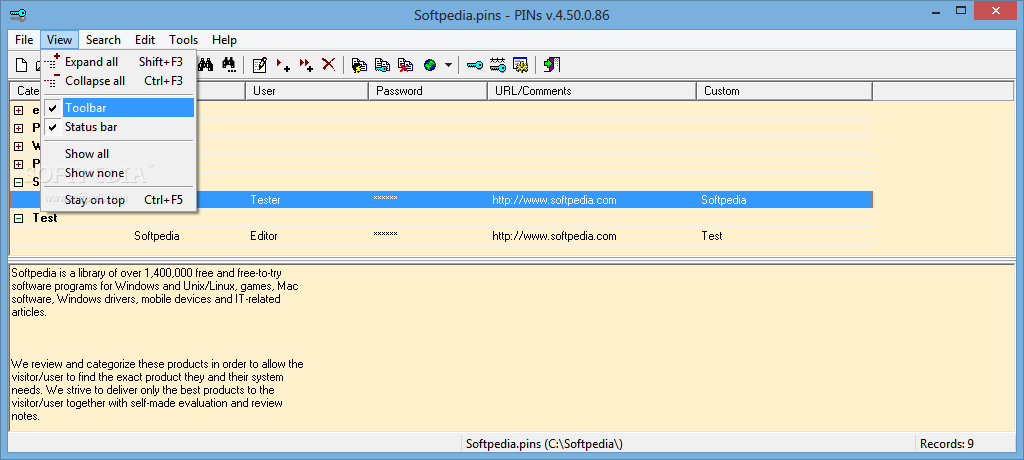Open the dropdown arrow beside the globe

[448, 65]
